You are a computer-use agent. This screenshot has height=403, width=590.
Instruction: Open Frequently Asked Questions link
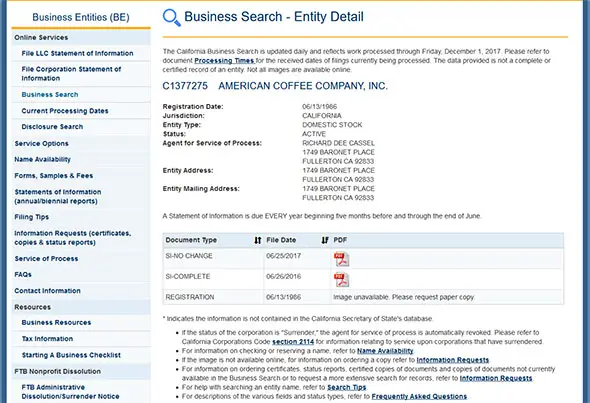[419, 396]
